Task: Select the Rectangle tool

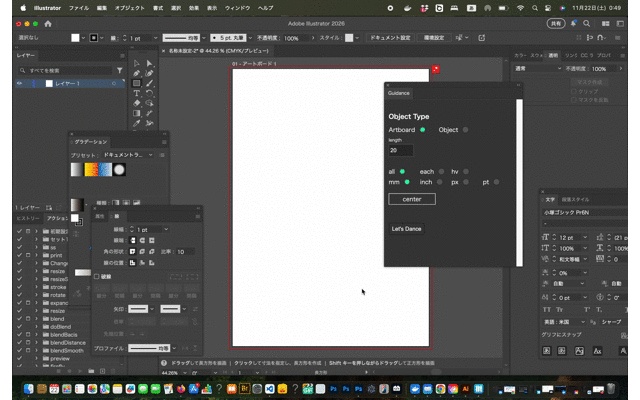Action: [137, 83]
